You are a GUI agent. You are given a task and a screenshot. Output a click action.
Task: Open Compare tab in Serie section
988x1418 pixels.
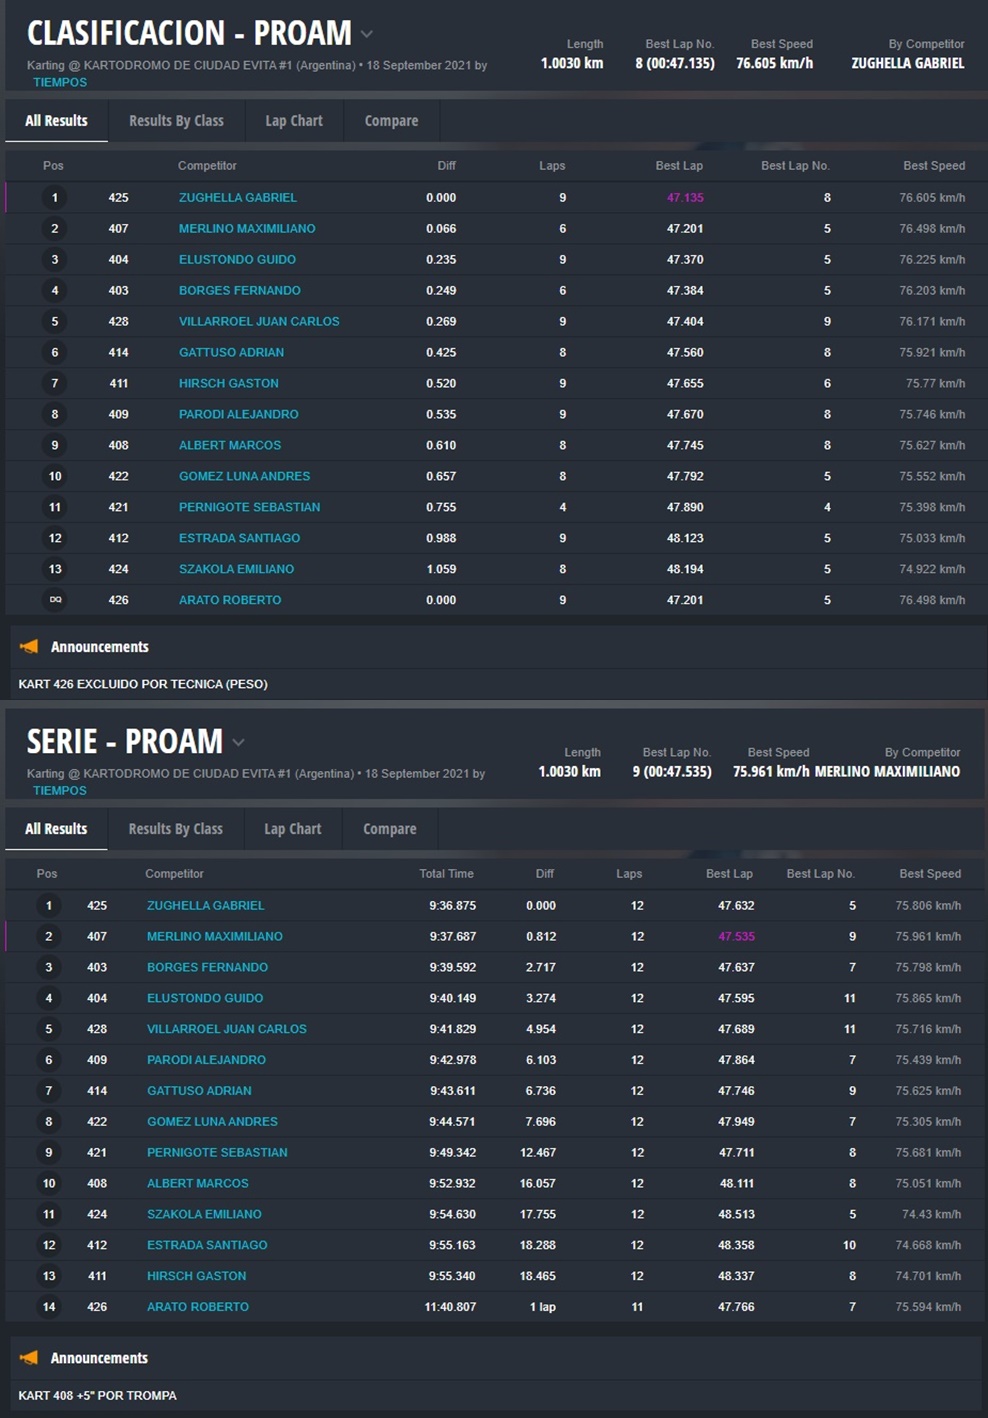click(x=389, y=829)
